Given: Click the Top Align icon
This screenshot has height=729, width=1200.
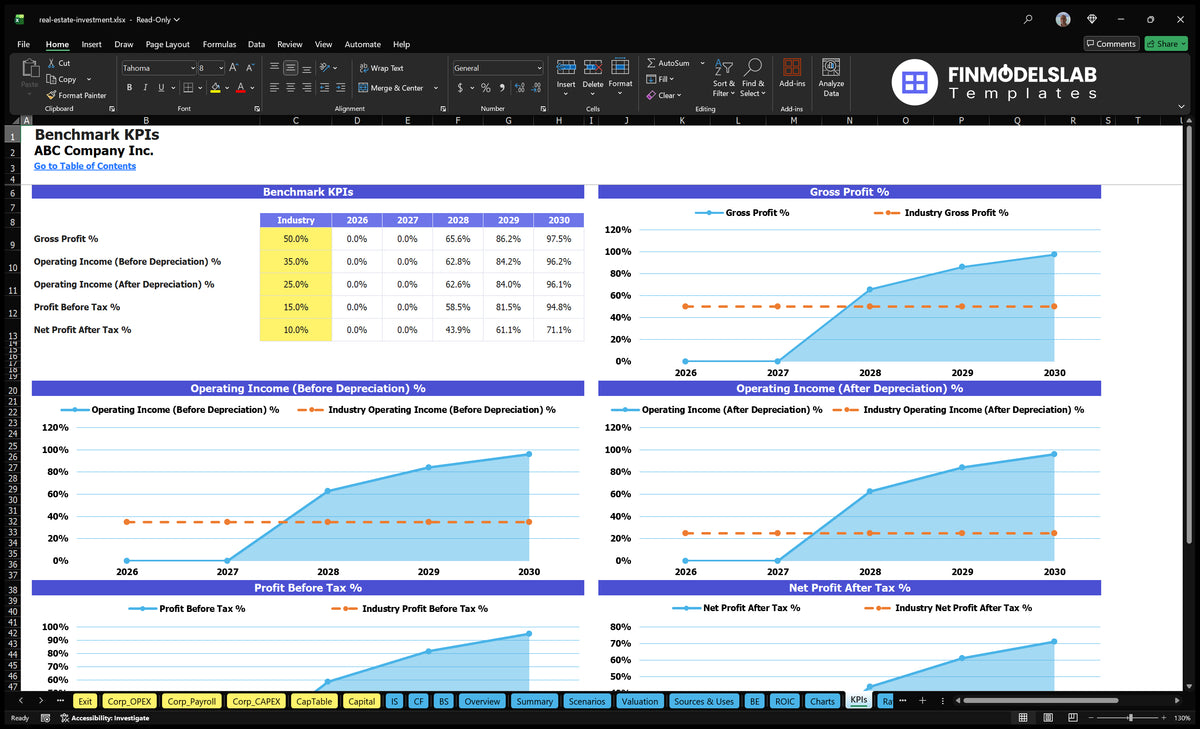Looking at the screenshot, I should click(275, 68).
